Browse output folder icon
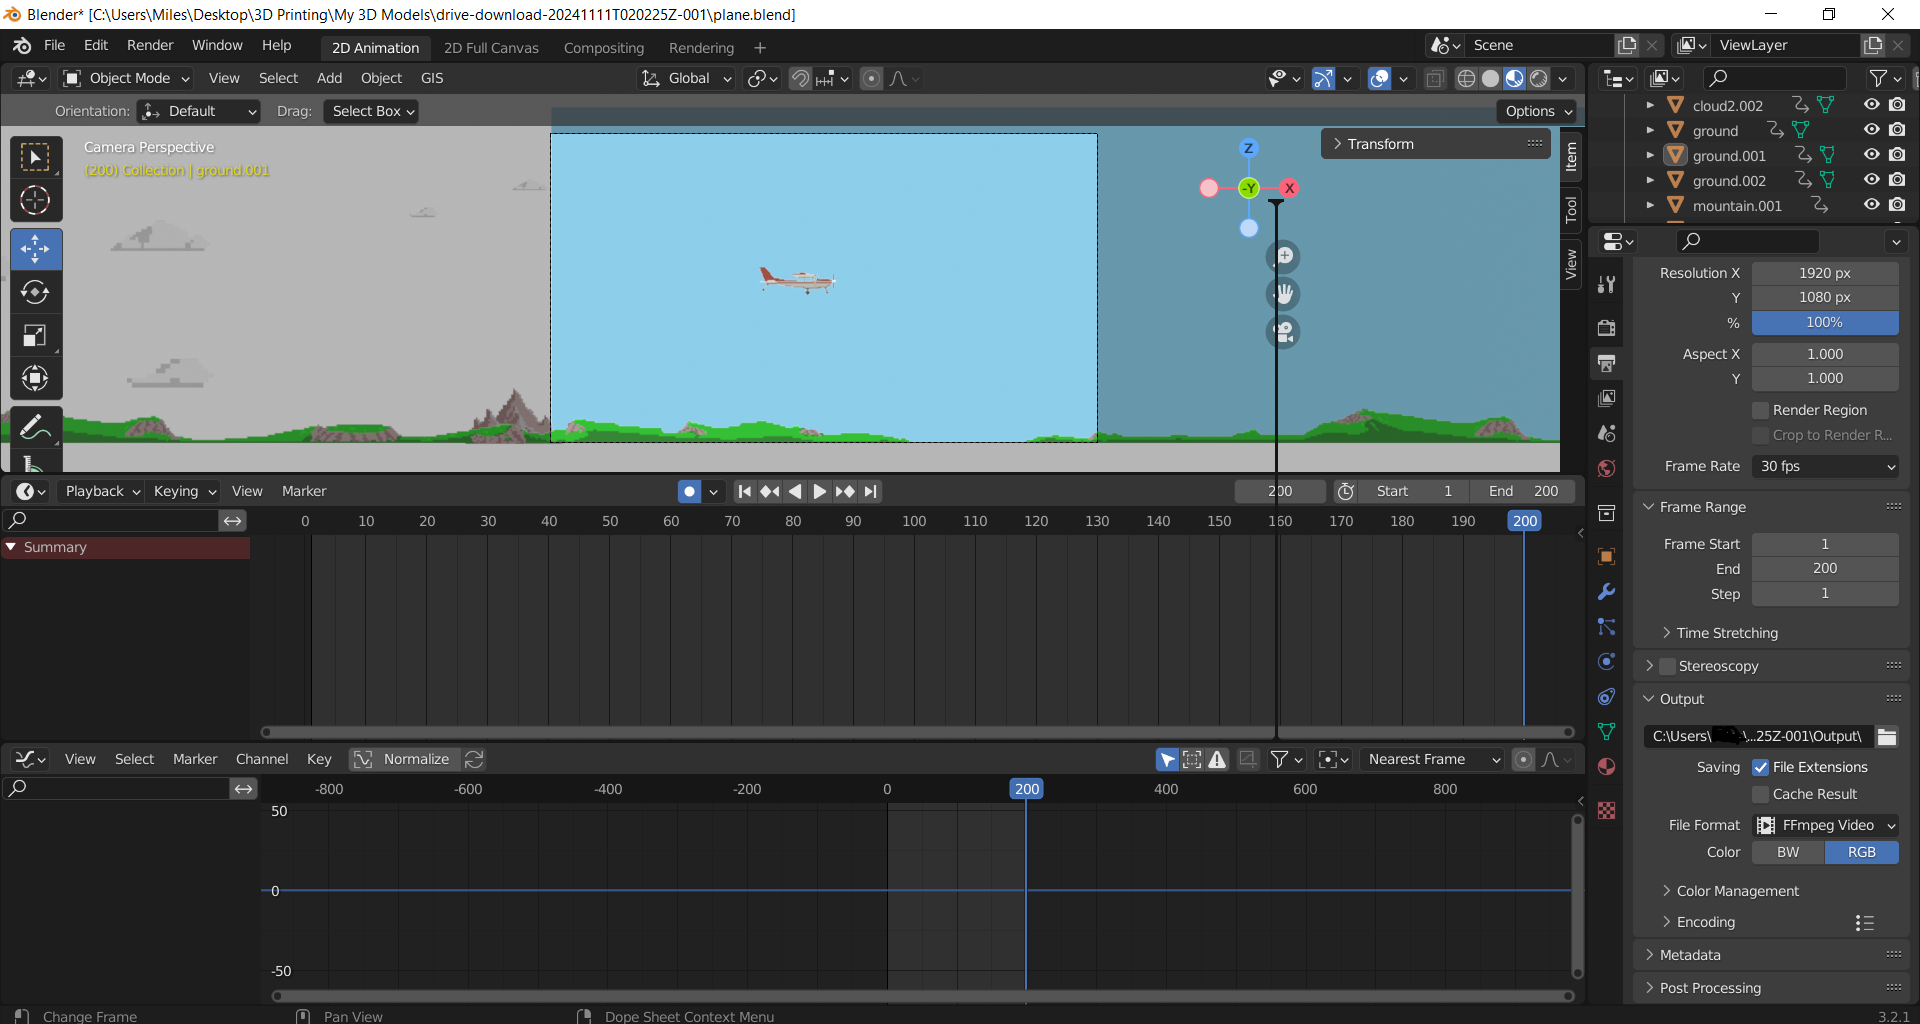 tap(1887, 736)
